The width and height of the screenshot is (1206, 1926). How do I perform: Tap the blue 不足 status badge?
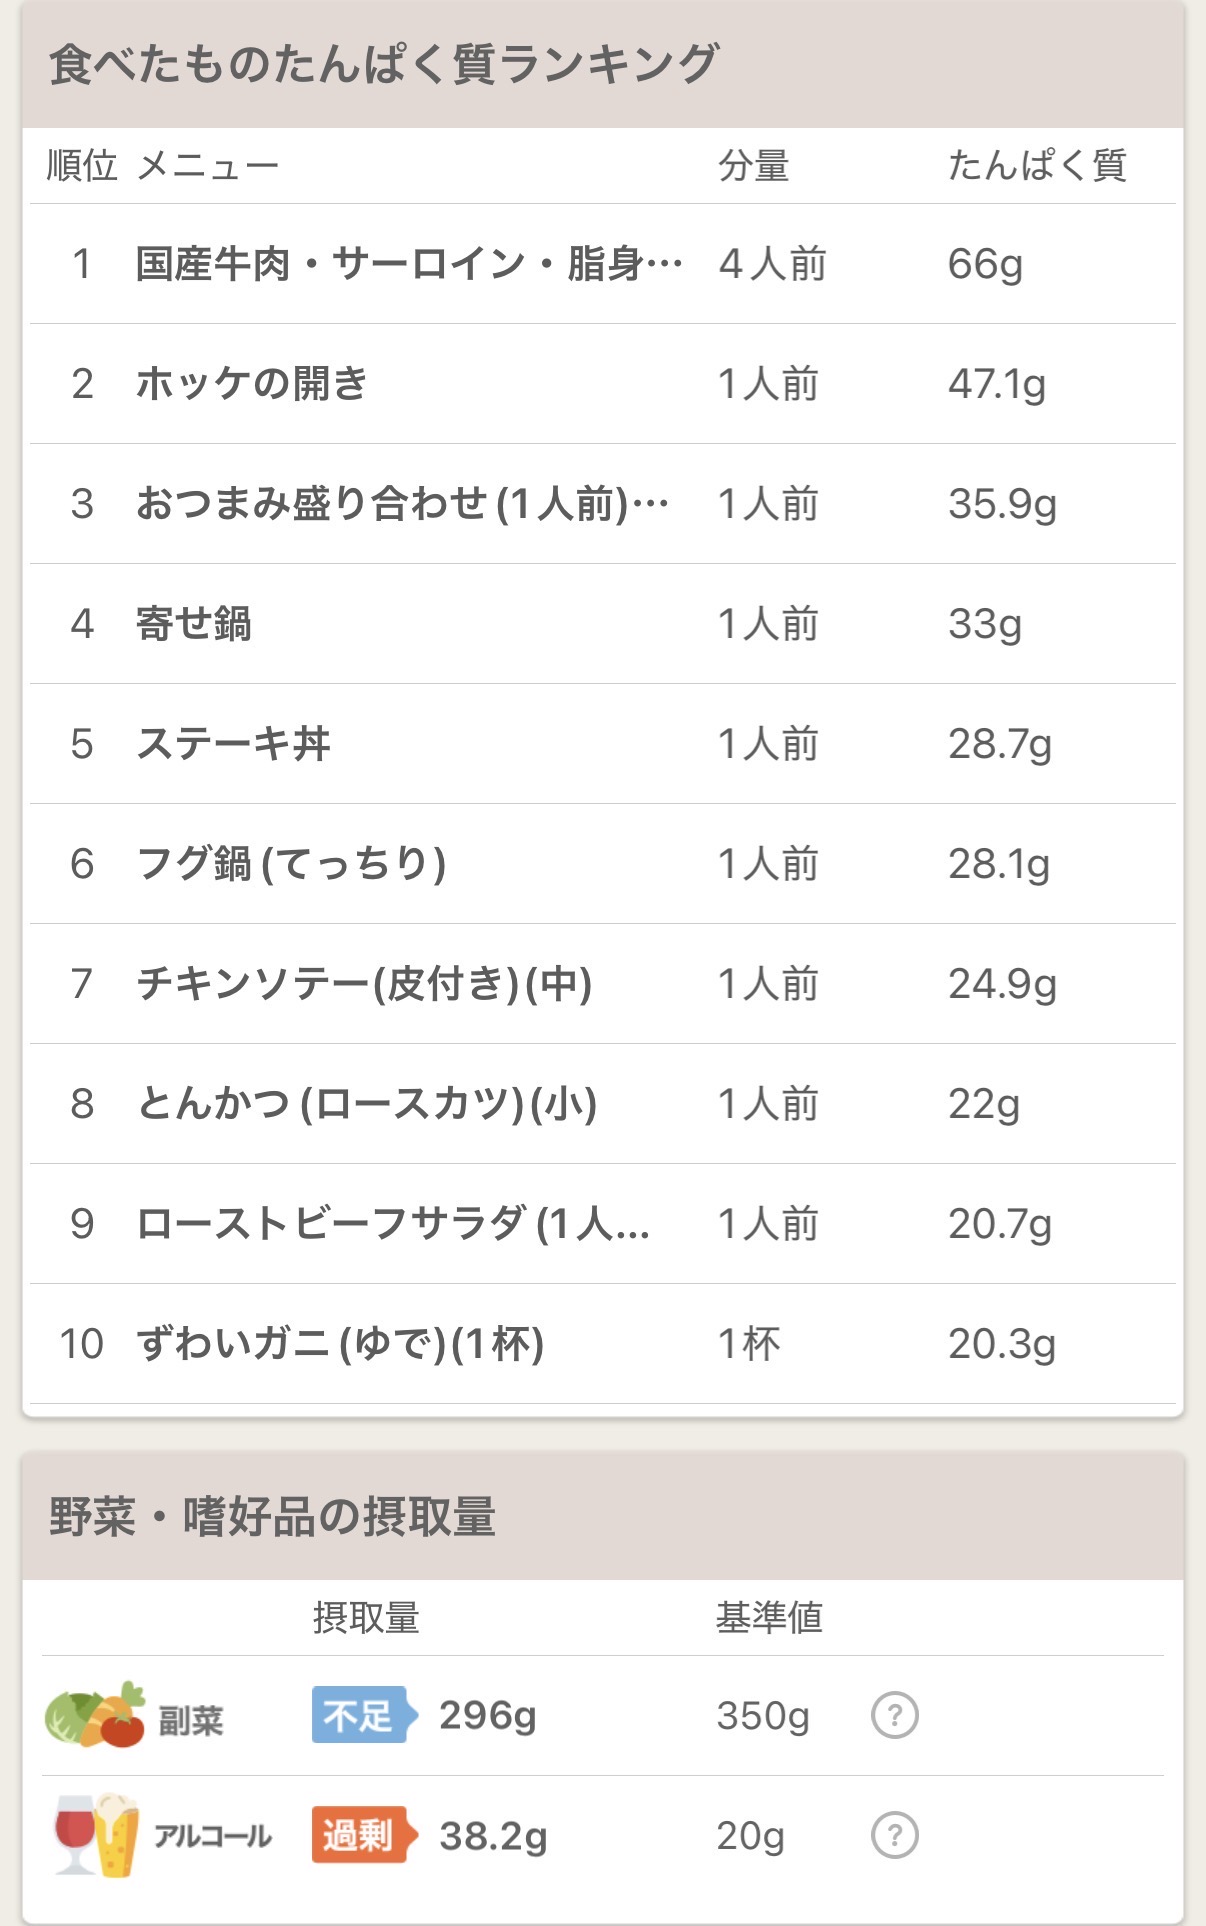point(360,1716)
